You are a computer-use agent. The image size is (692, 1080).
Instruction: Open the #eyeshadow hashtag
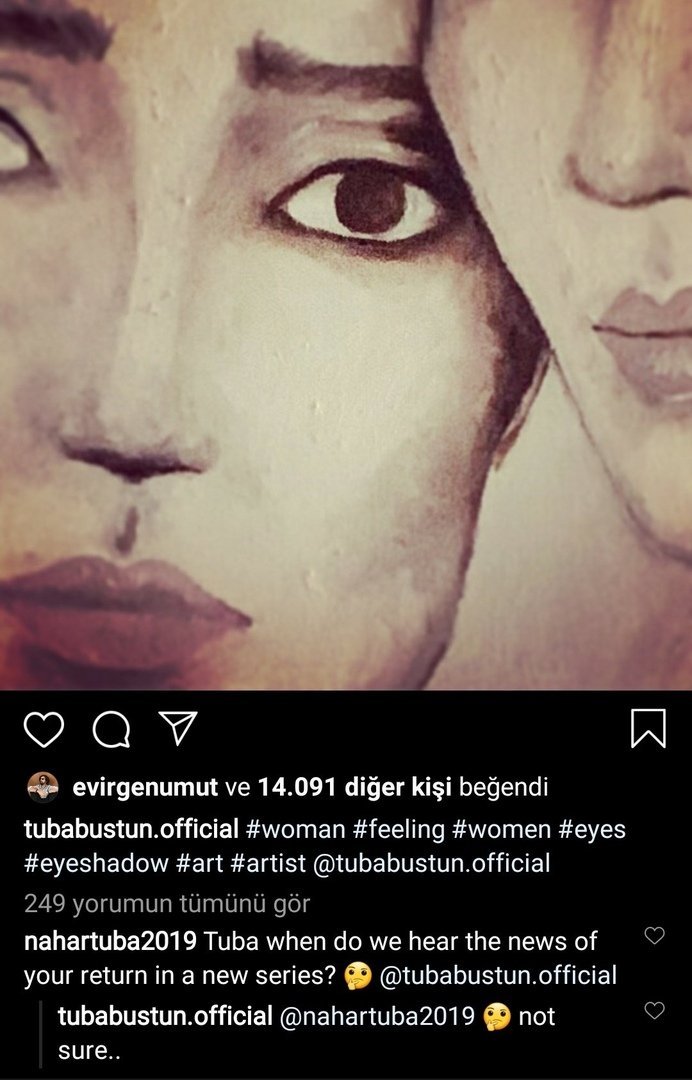pos(96,864)
